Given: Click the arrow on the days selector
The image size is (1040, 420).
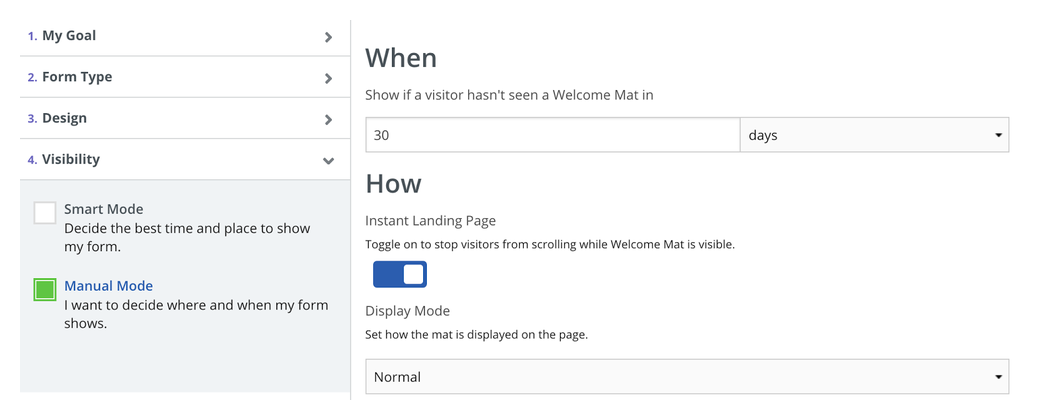Looking at the screenshot, I should (x=998, y=135).
